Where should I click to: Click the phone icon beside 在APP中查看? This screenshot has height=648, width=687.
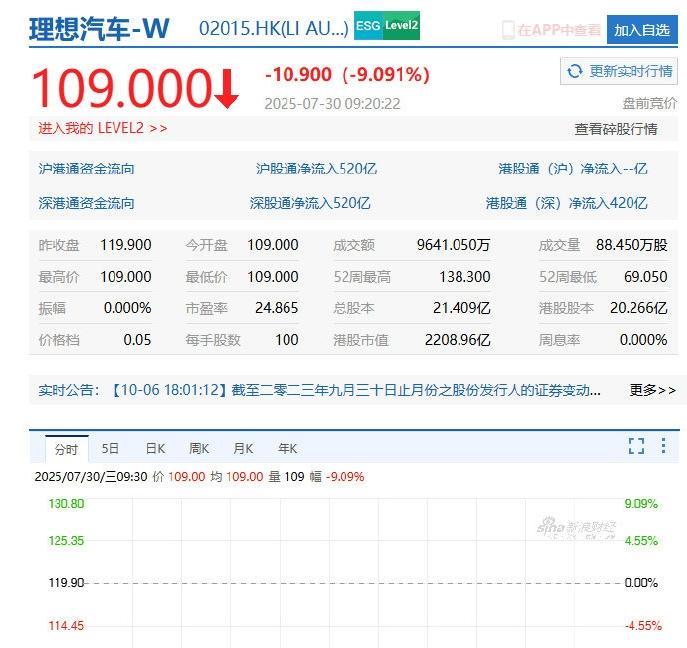[508, 30]
